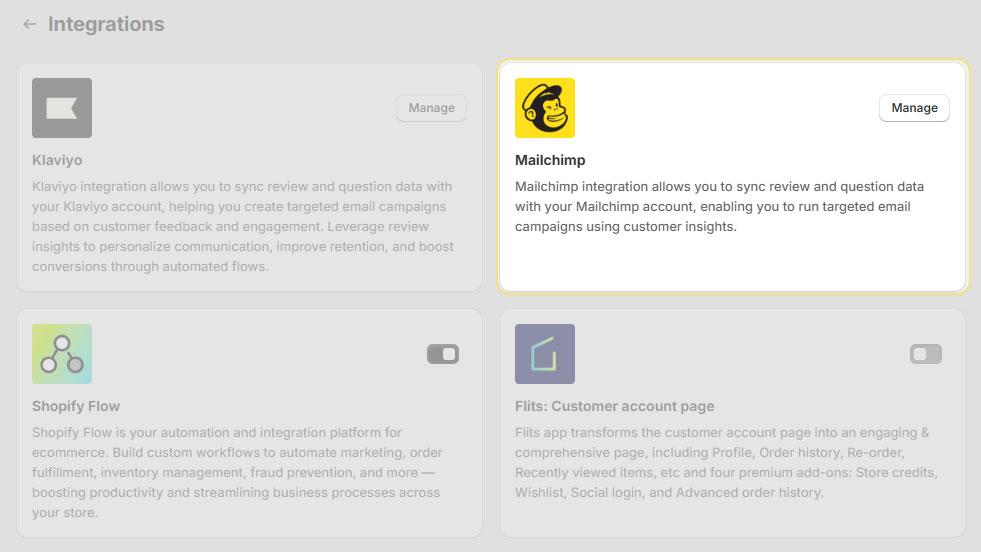
Task: Click the Shopify Flow logo icon
Action: click(62, 354)
